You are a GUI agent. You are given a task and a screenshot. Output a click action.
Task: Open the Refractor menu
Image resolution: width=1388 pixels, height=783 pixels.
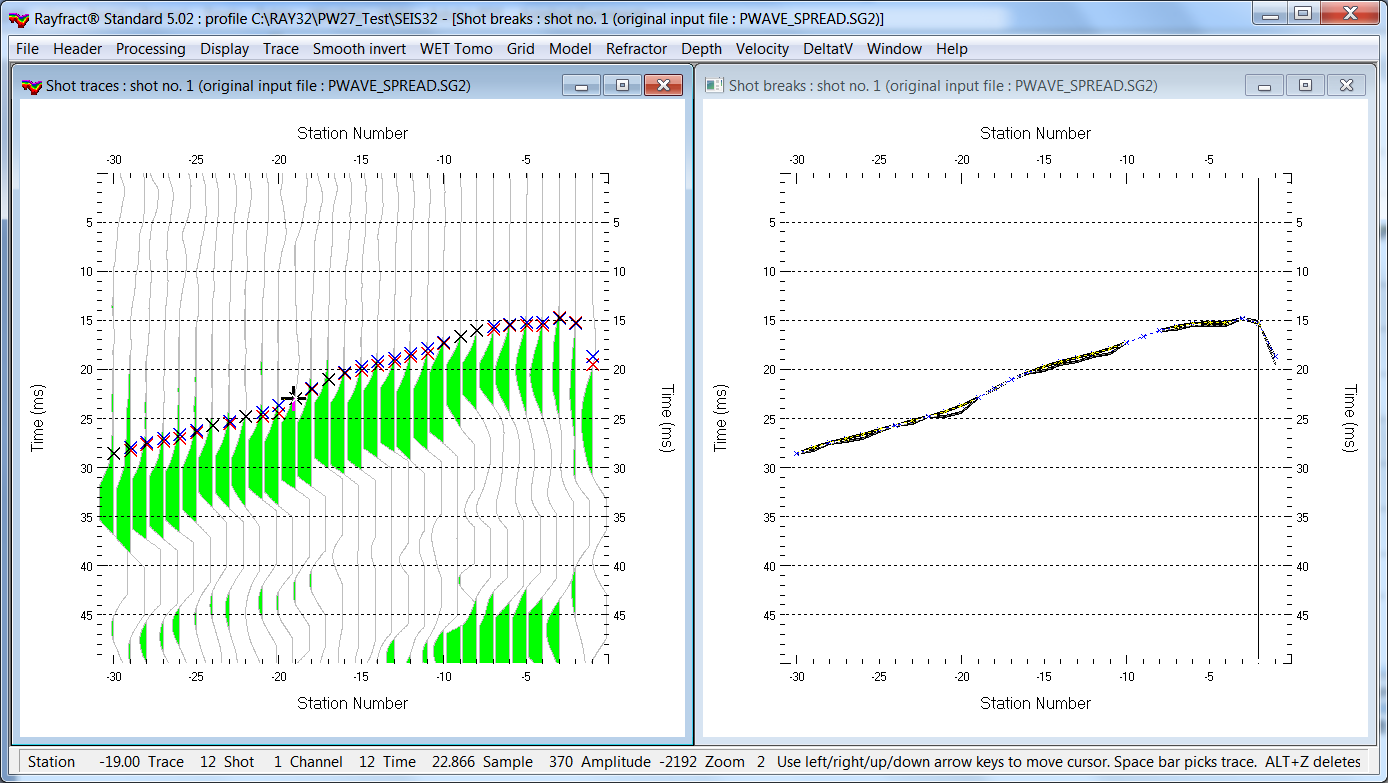tap(636, 49)
